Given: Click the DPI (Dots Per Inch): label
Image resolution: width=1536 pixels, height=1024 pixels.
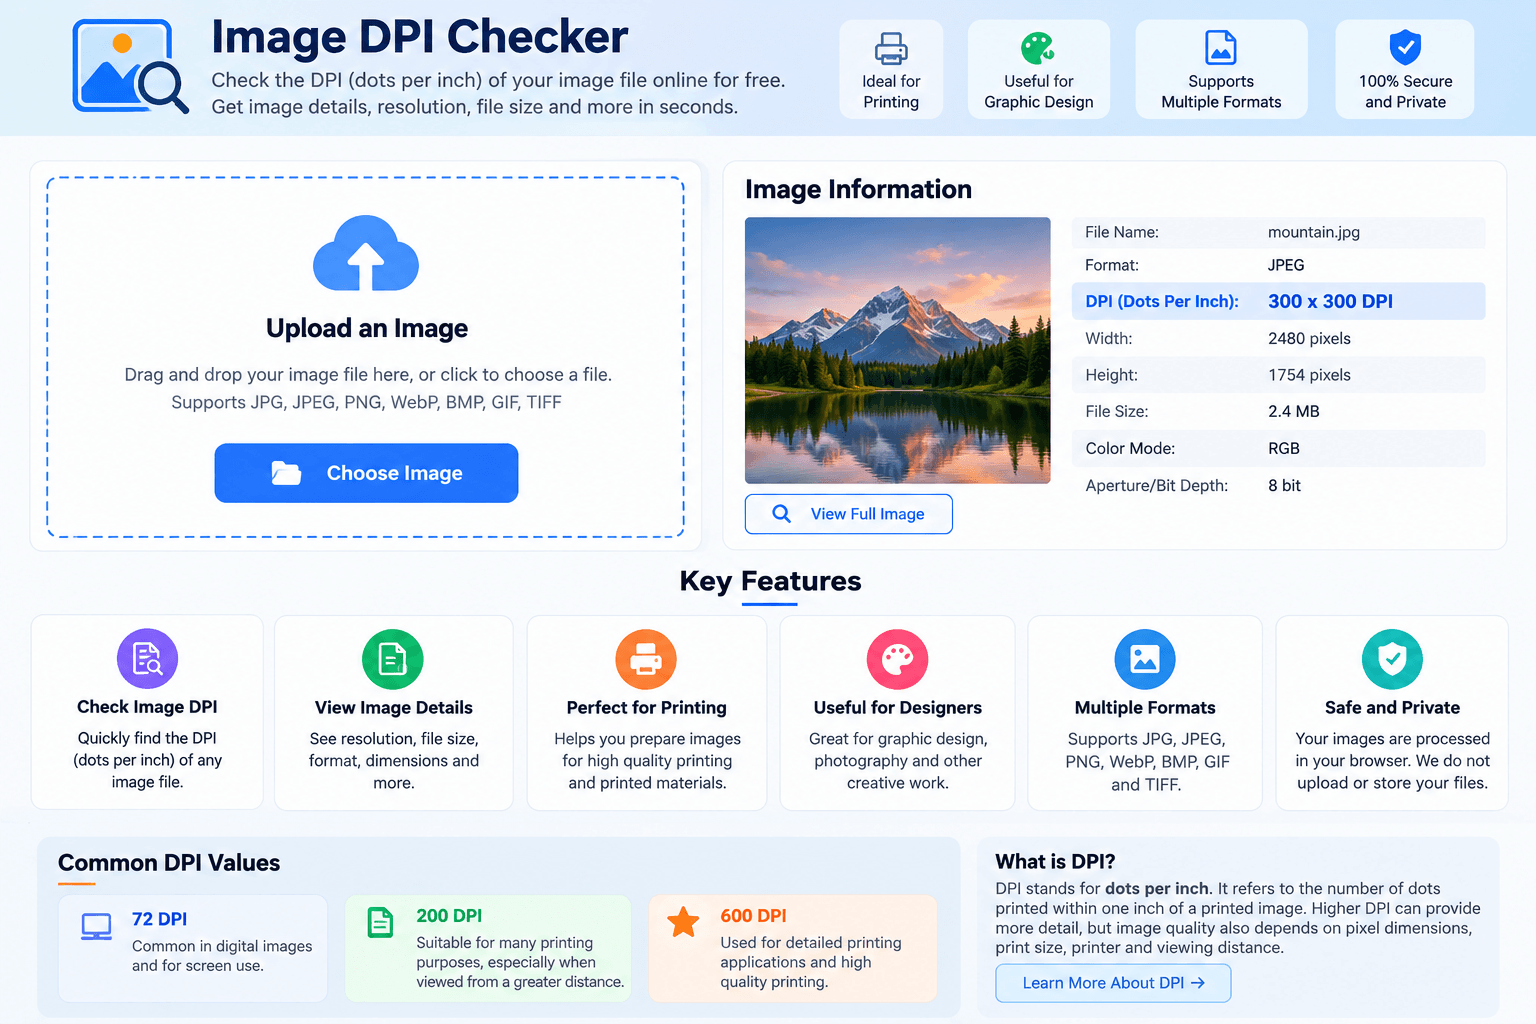Looking at the screenshot, I should click(x=1162, y=301).
